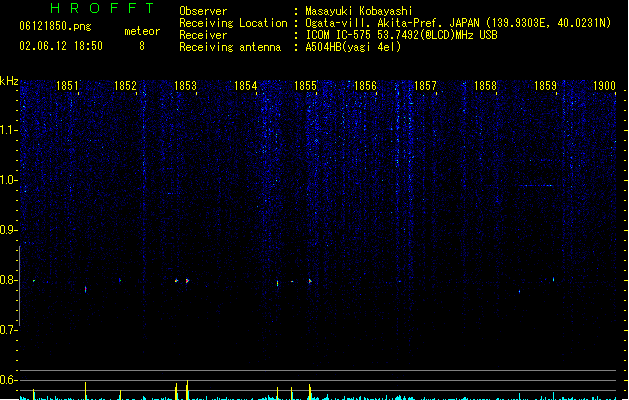Click the 1858 time marker
The image size is (629, 400).
click(485, 86)
